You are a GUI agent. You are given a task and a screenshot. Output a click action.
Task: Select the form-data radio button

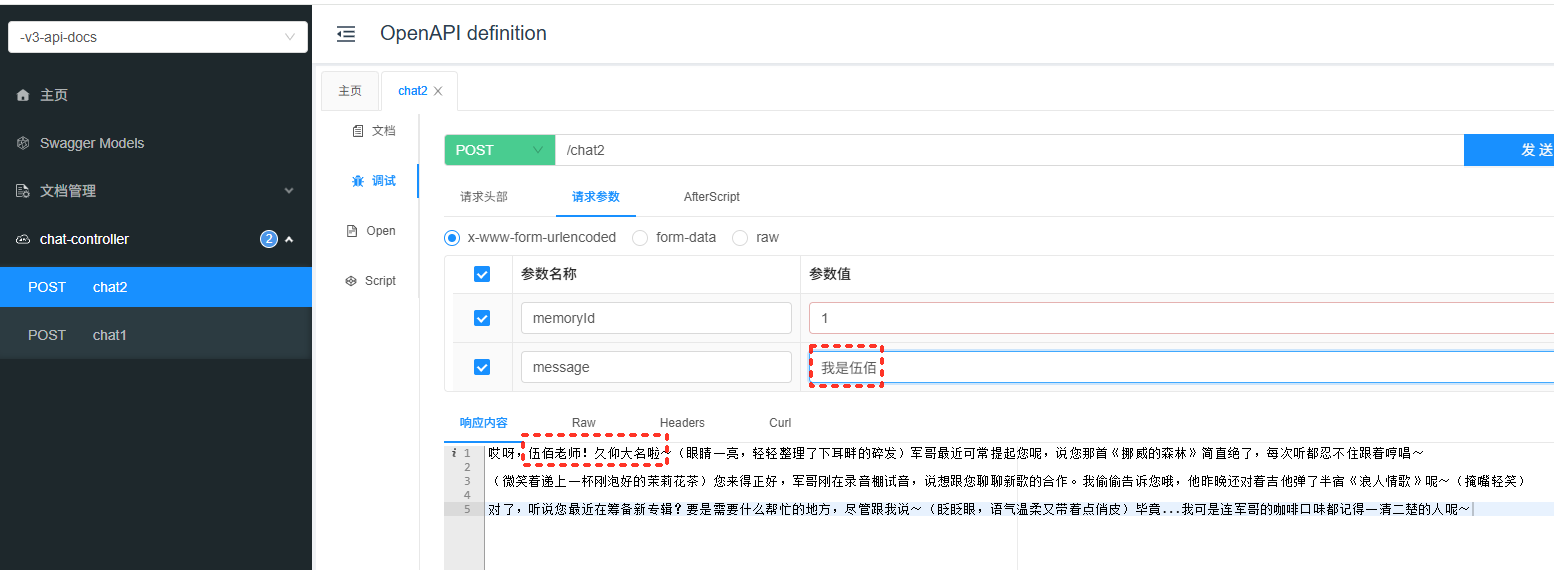coord(640,238)
